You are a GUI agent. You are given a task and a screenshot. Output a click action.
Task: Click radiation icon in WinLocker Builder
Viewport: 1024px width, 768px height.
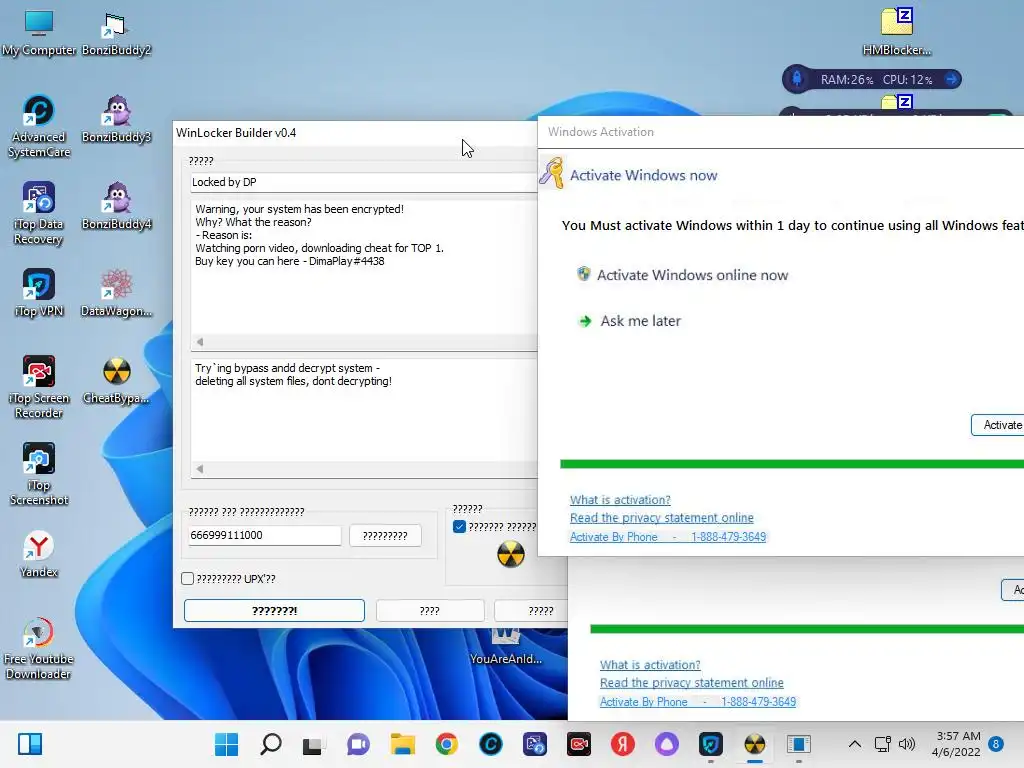[511, 554]
